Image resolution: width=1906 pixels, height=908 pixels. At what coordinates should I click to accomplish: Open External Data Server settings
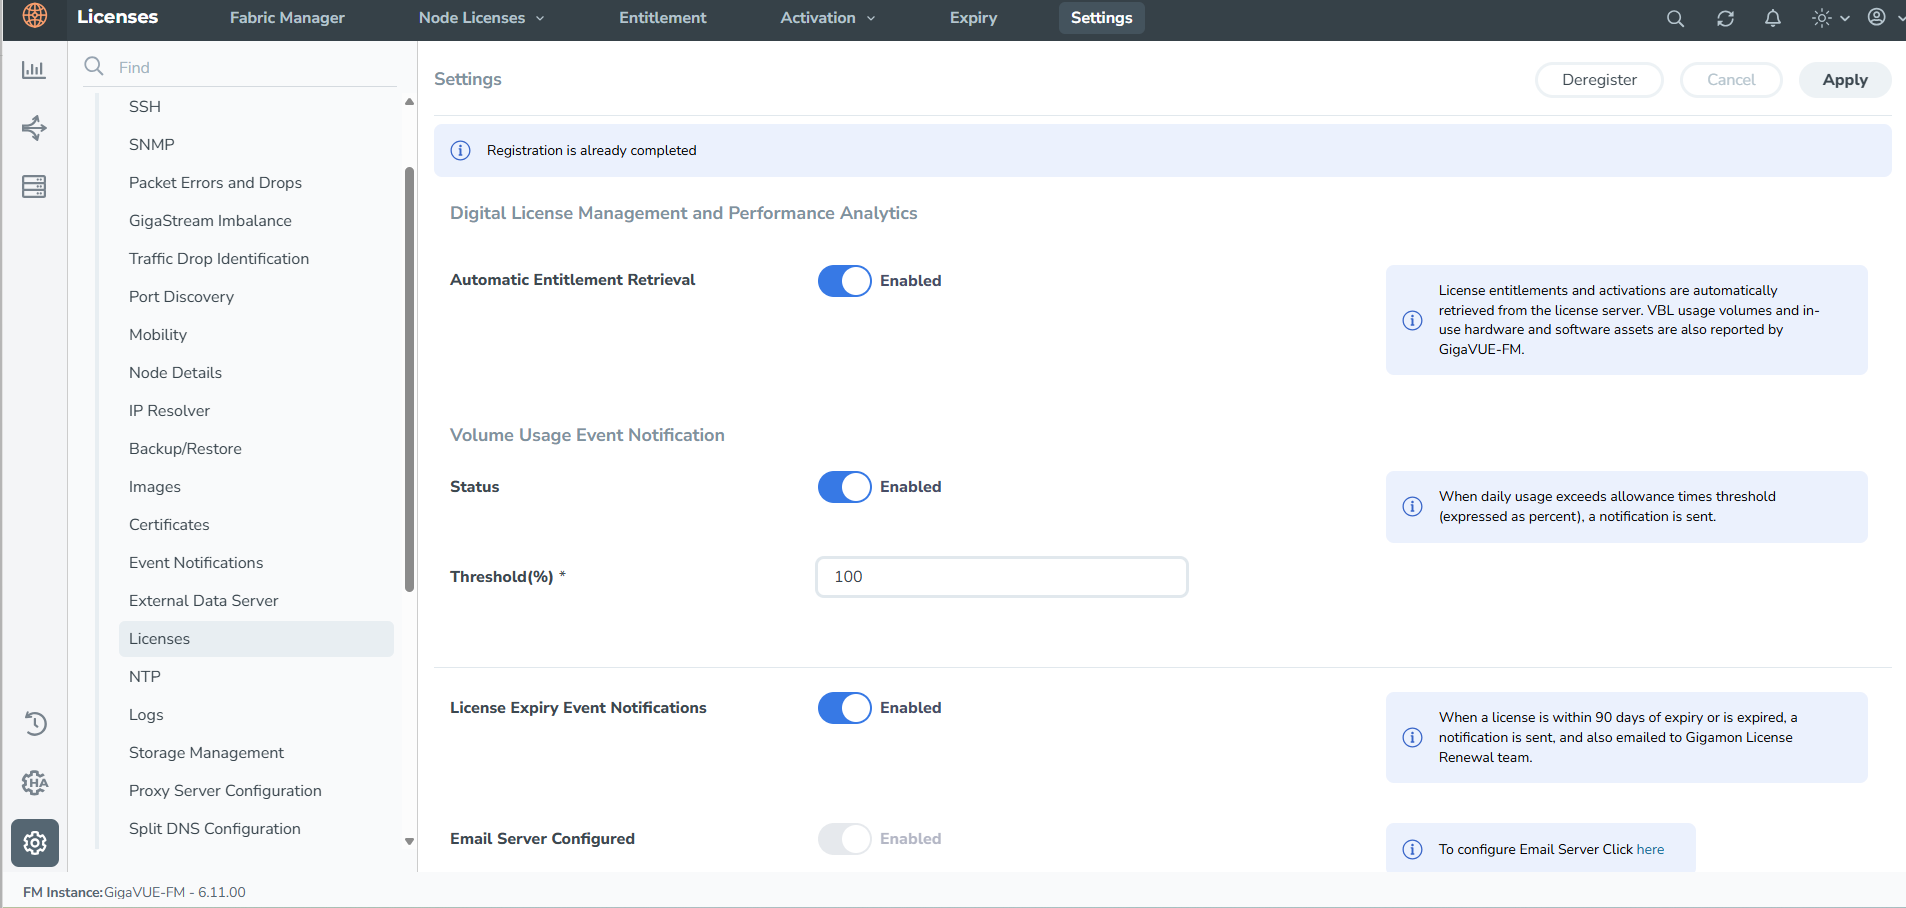(x=203, y=600)
